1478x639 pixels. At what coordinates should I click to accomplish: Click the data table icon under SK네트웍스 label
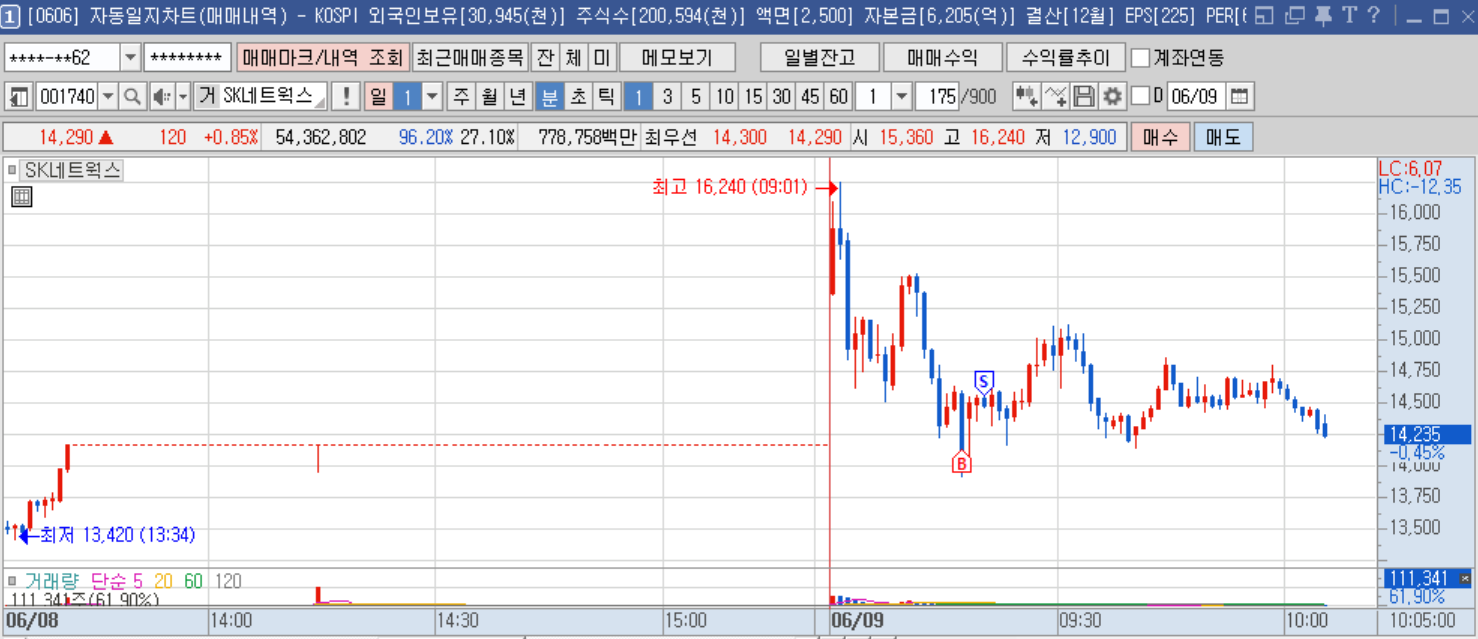coord(21,197)
